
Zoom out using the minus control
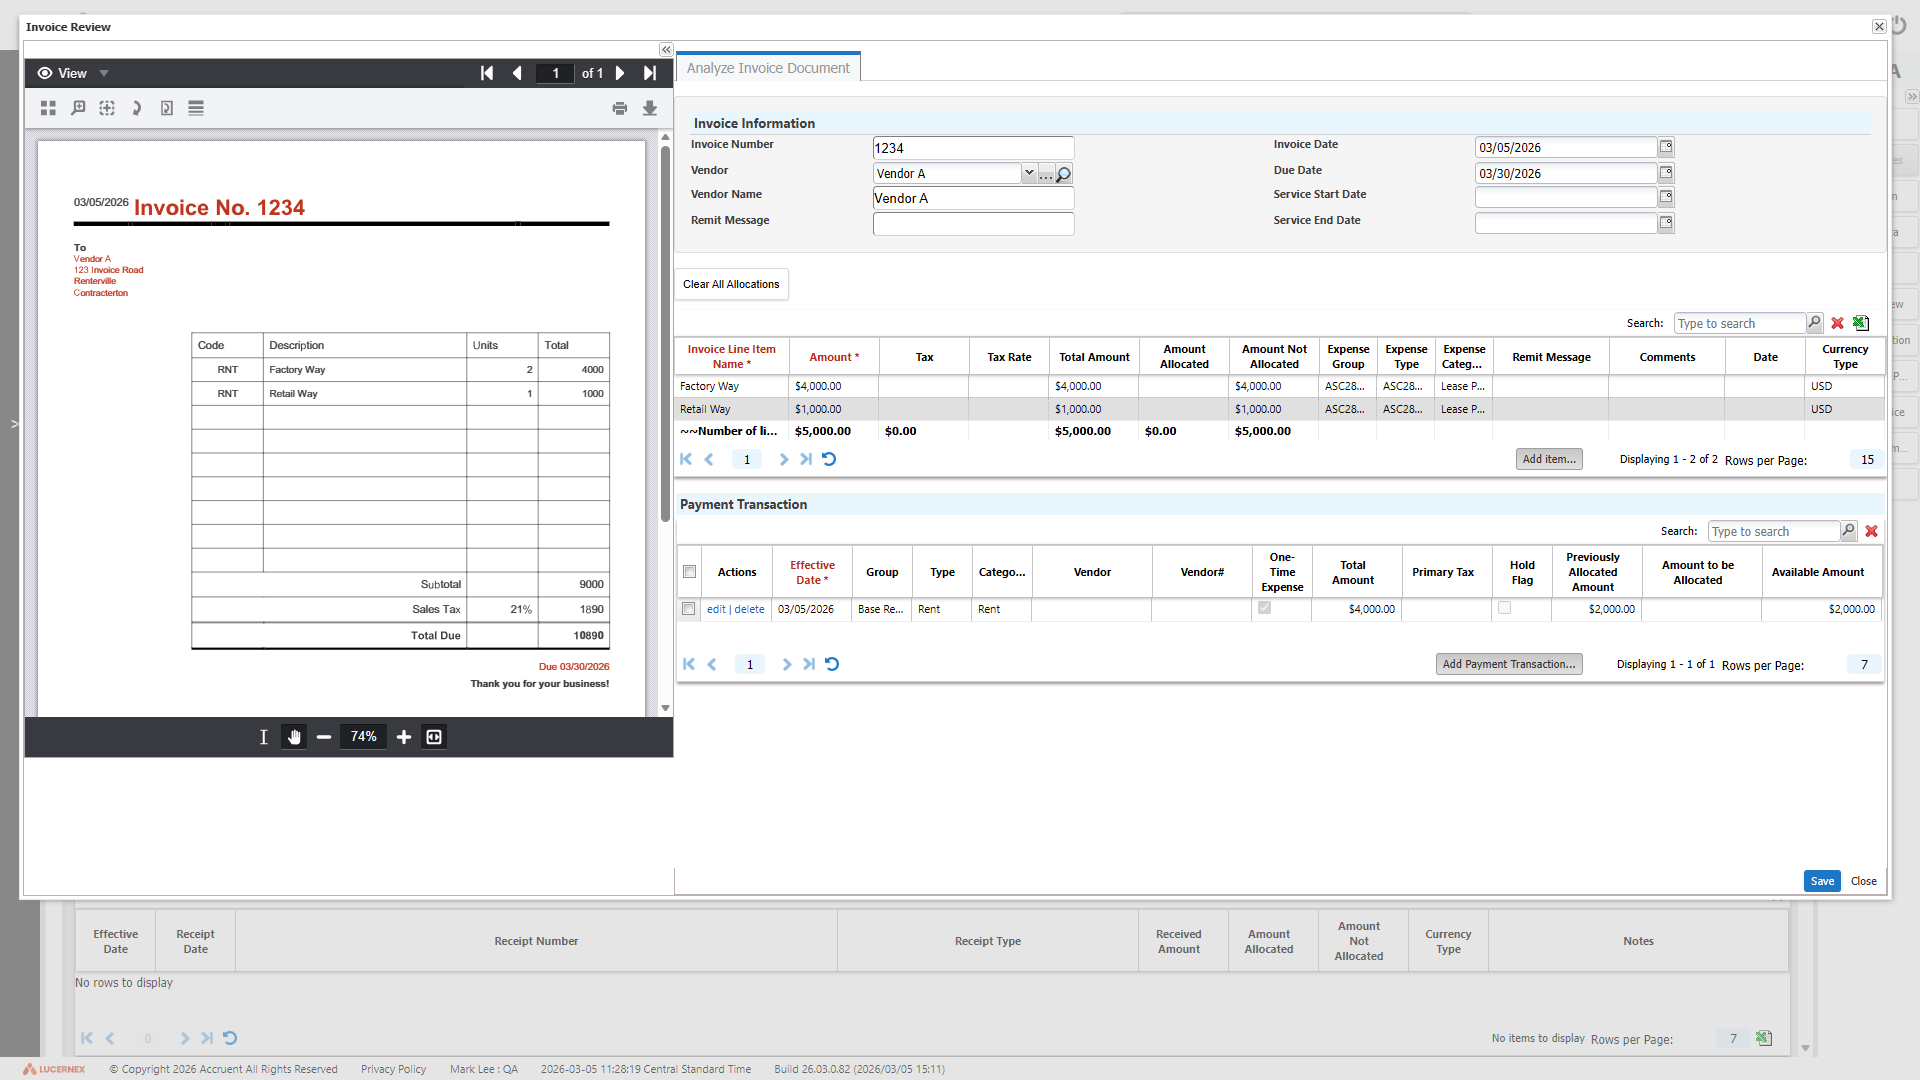tap(322, 737)
